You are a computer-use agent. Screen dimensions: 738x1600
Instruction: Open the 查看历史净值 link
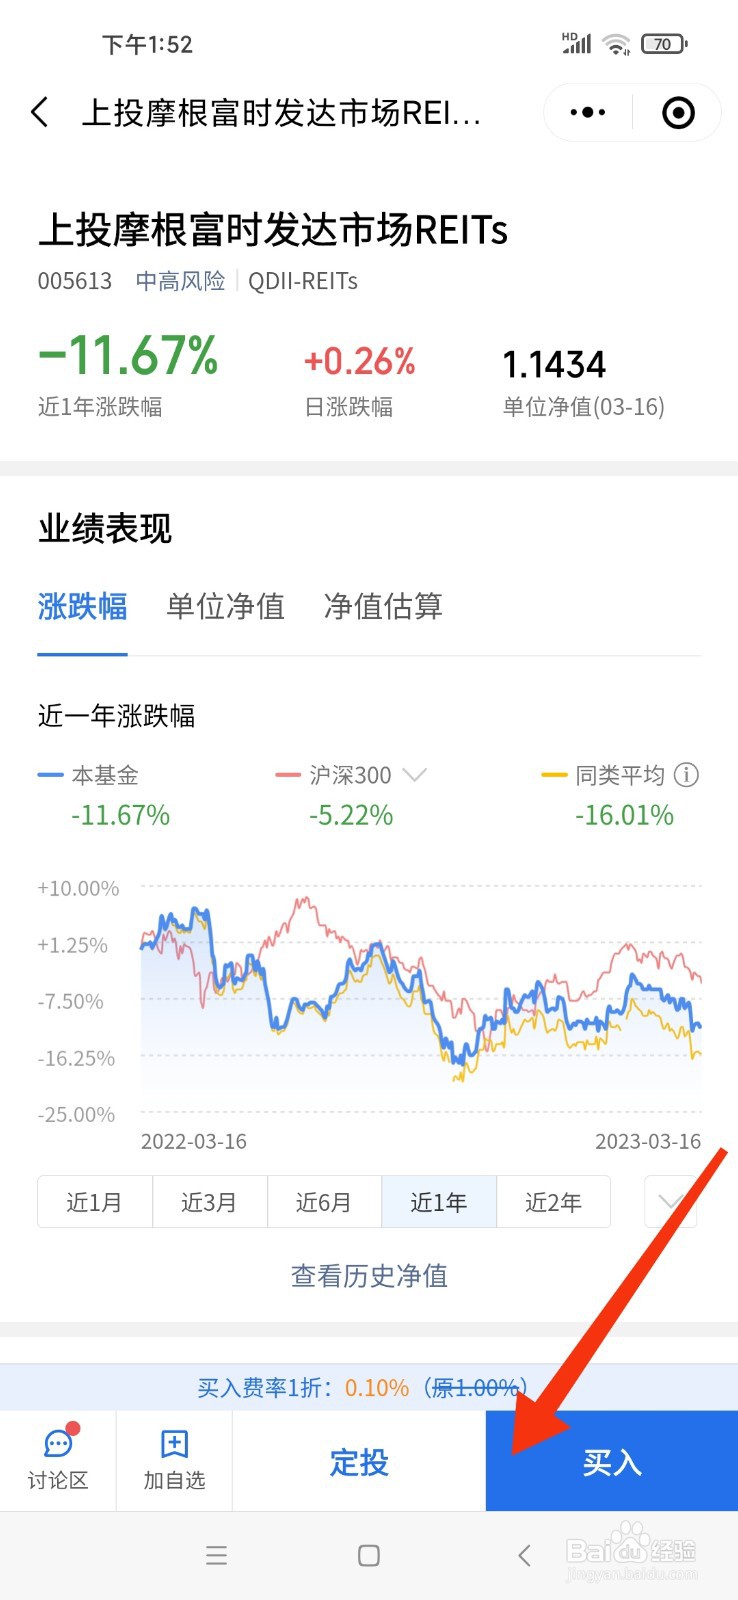point(369,1275)
